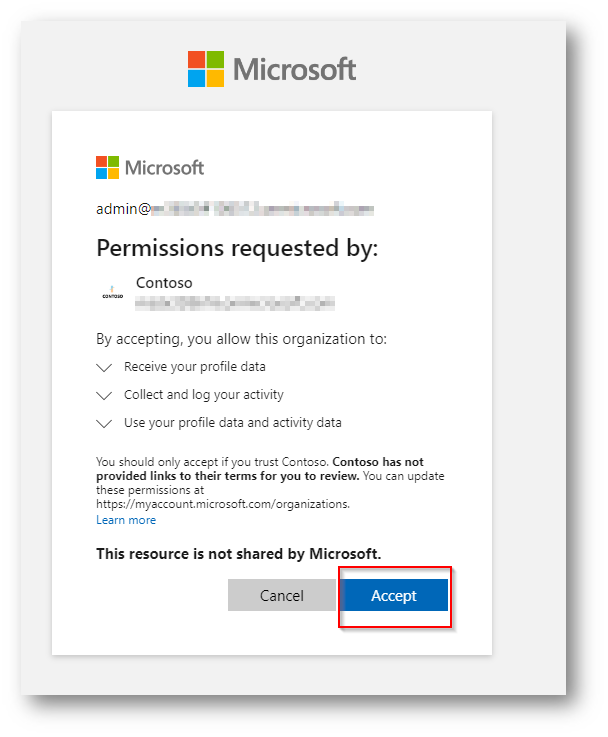
Task: Click the 'Receive your profile data' label
Action: [194, 367]
